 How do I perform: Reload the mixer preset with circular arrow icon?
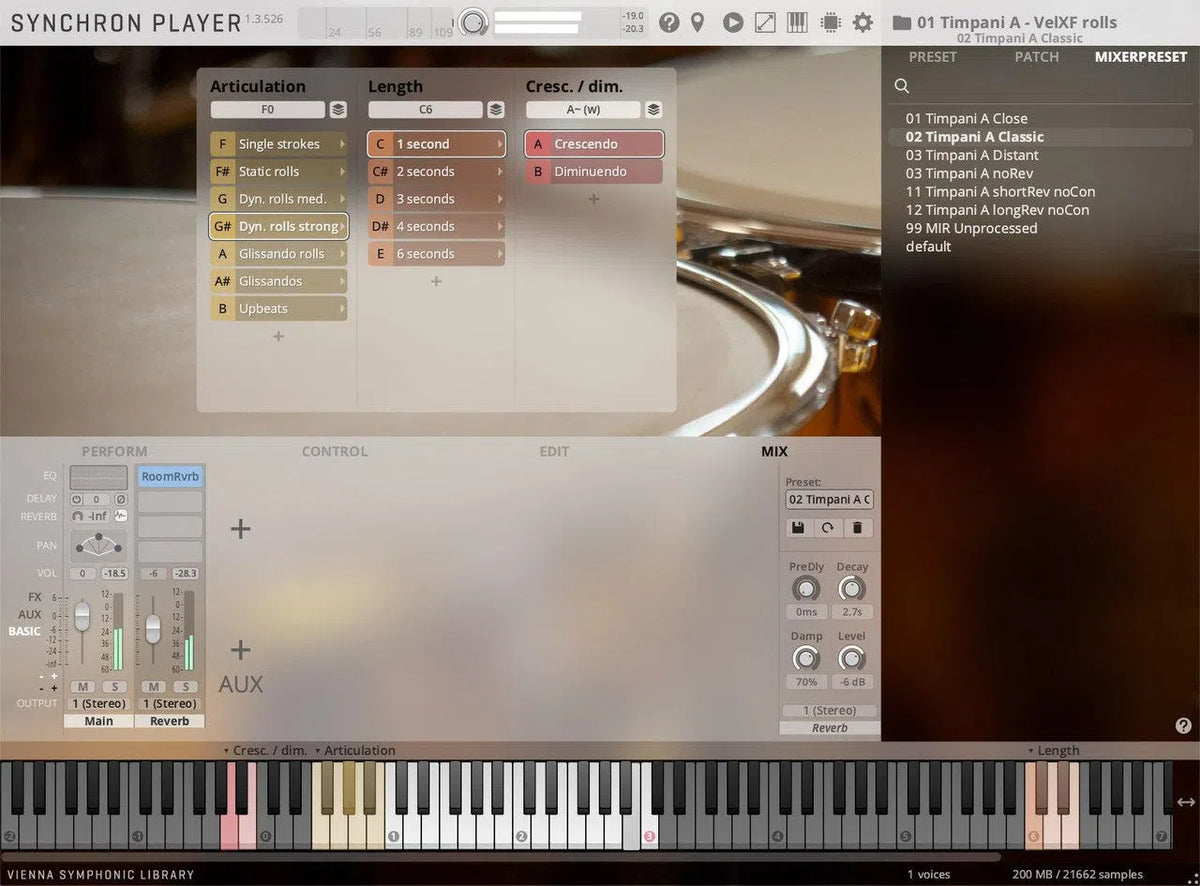pyautogui.click(x=829, y=528)
